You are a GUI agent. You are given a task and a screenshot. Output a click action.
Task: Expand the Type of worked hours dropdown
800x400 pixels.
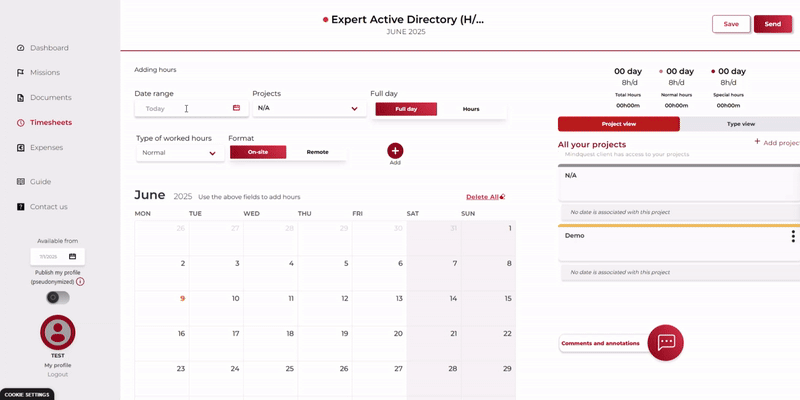180,153
